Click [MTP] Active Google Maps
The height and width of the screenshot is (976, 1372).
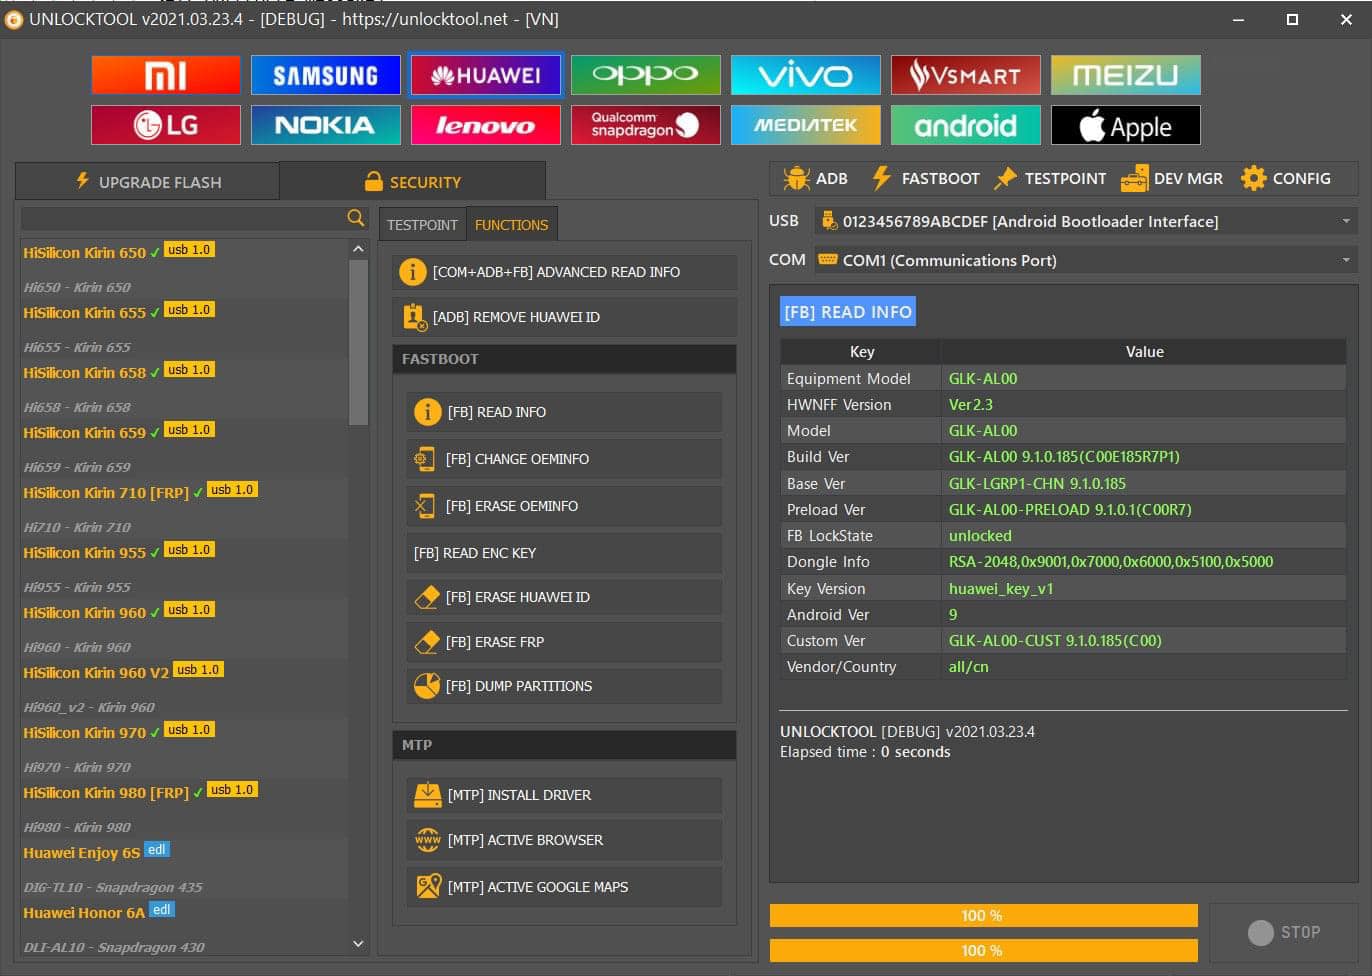tap(564, 887)
